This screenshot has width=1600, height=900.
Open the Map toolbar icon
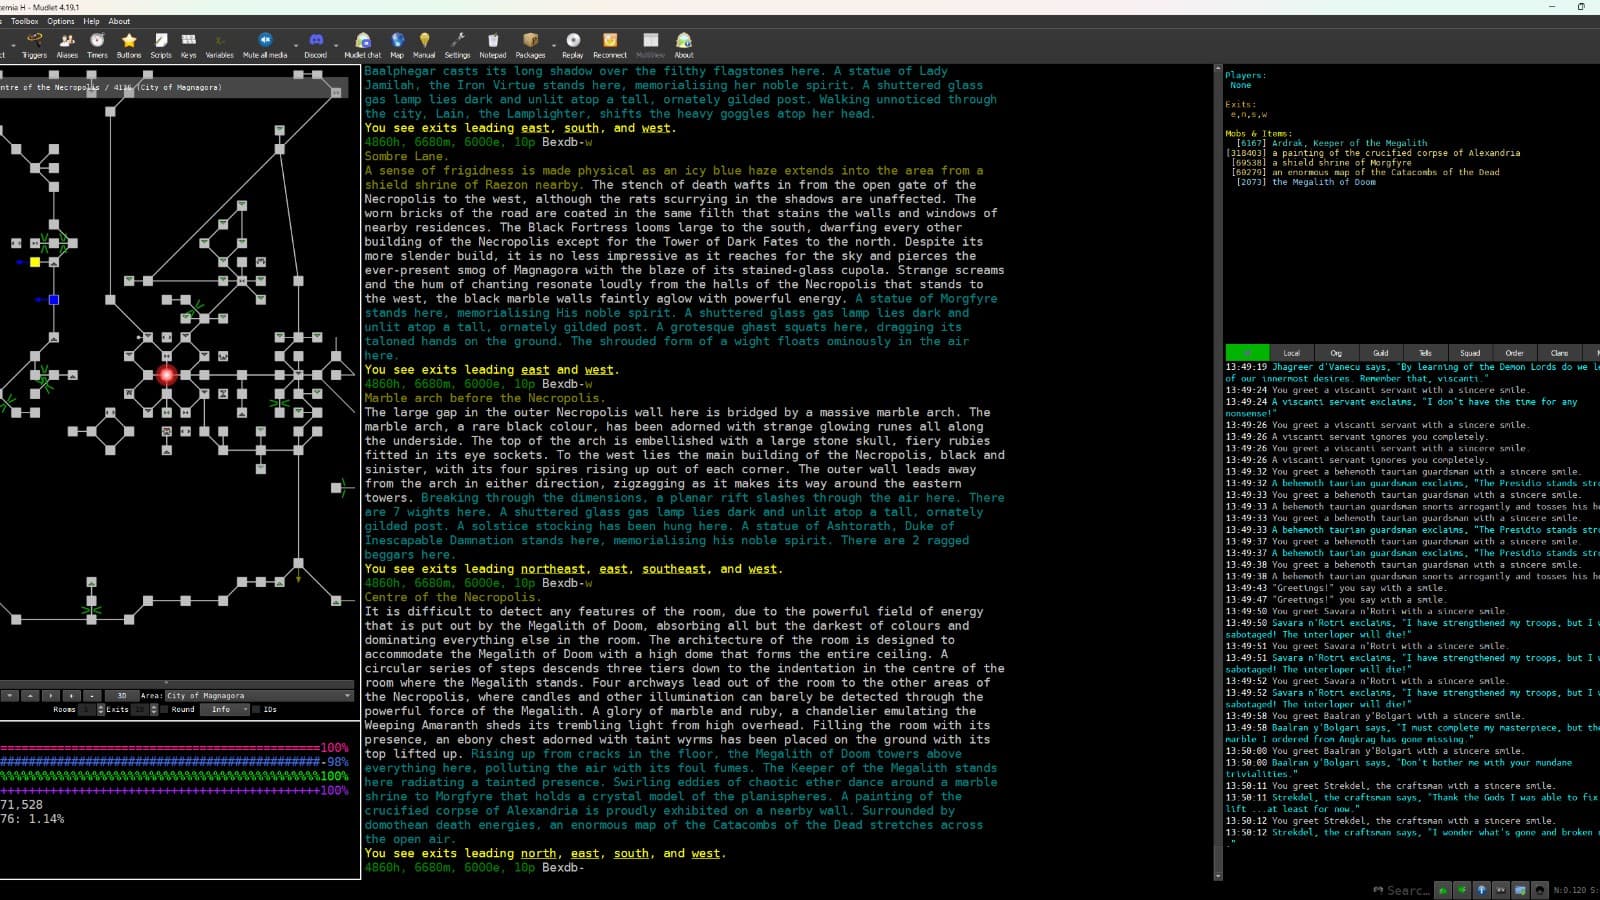coord(397,45)
